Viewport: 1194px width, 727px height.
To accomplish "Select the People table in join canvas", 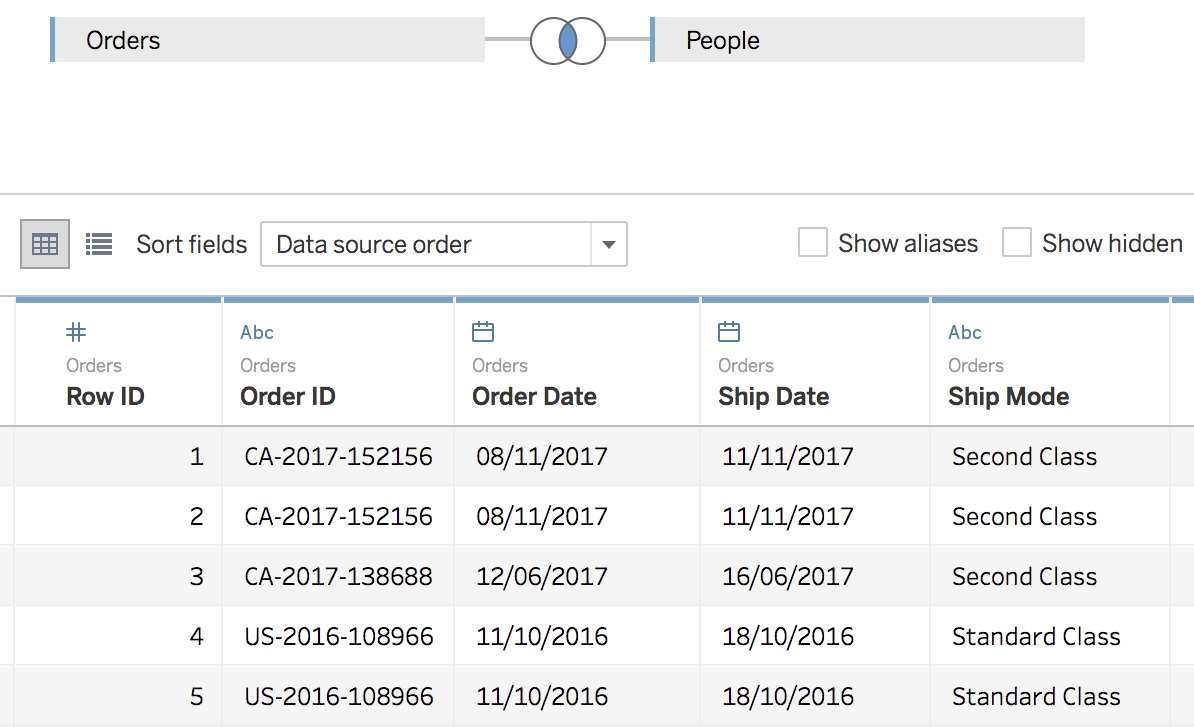I will [867, 41].
